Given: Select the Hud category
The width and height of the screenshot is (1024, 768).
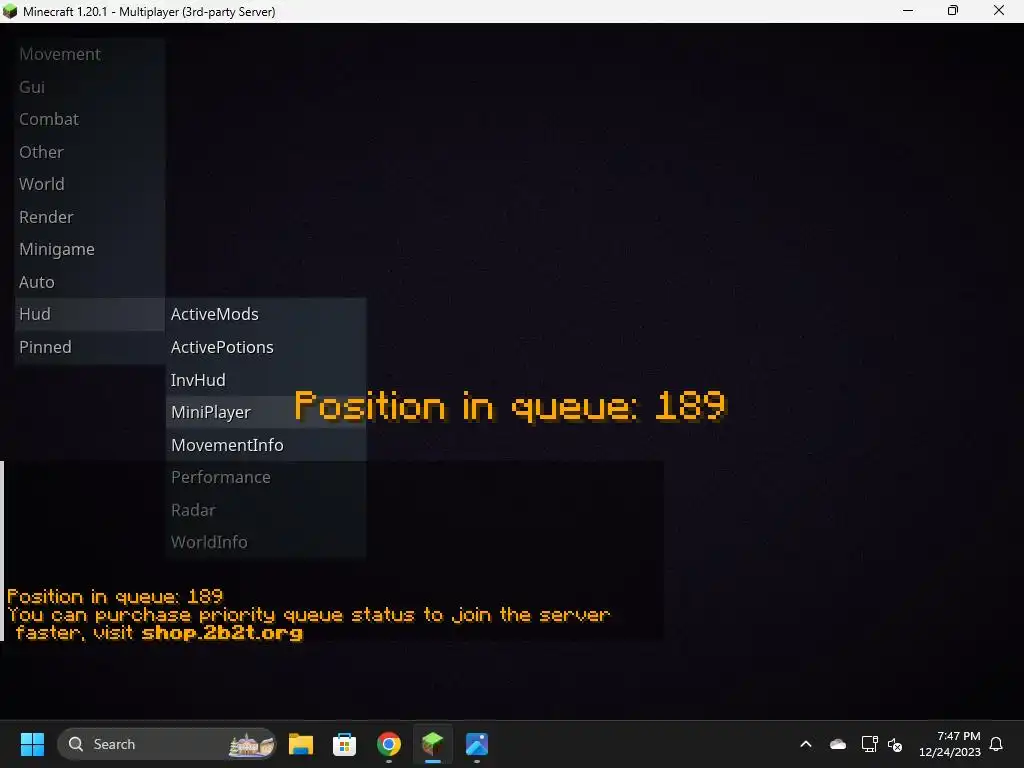Looking at the screenshot, I should [x=89, y=314].
